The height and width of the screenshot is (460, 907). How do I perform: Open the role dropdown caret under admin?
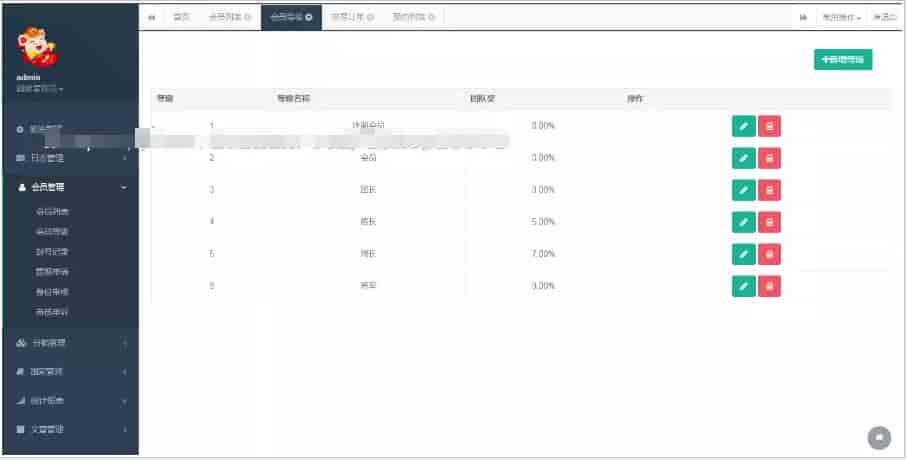click(61, 90)
